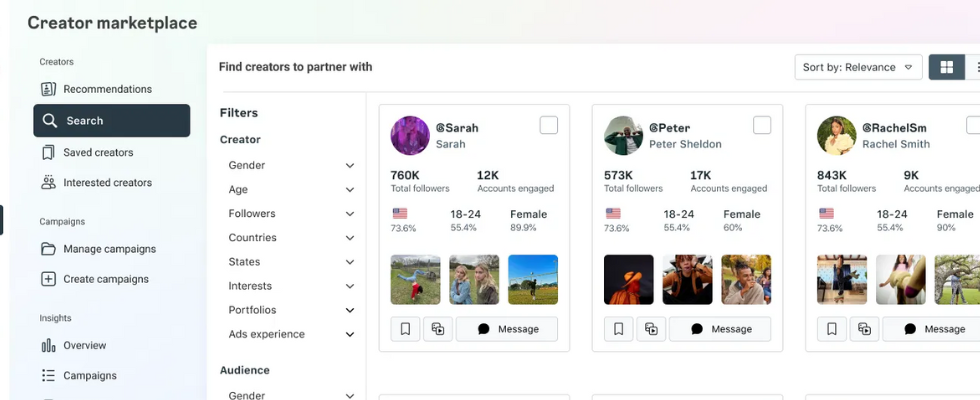This screenshot has width=980, height=400.
Task: Expand the Followers filter
Action: (290, 214)
